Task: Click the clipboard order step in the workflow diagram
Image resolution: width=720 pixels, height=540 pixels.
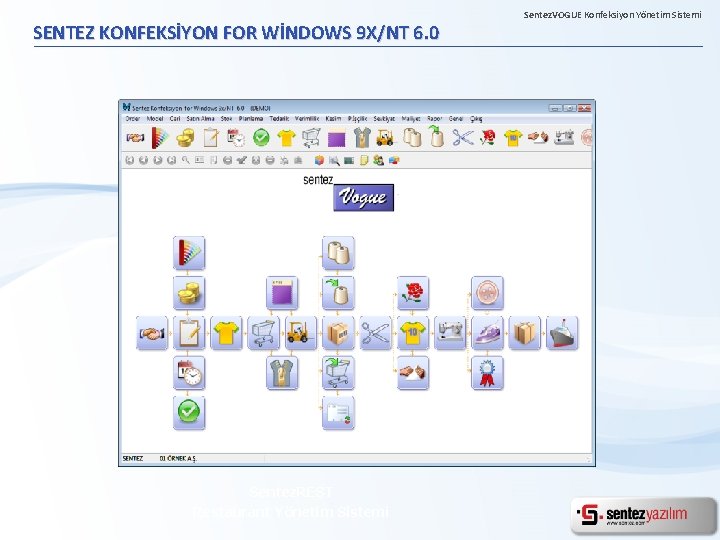Action: pyautogui.click(x=189, y=333)
